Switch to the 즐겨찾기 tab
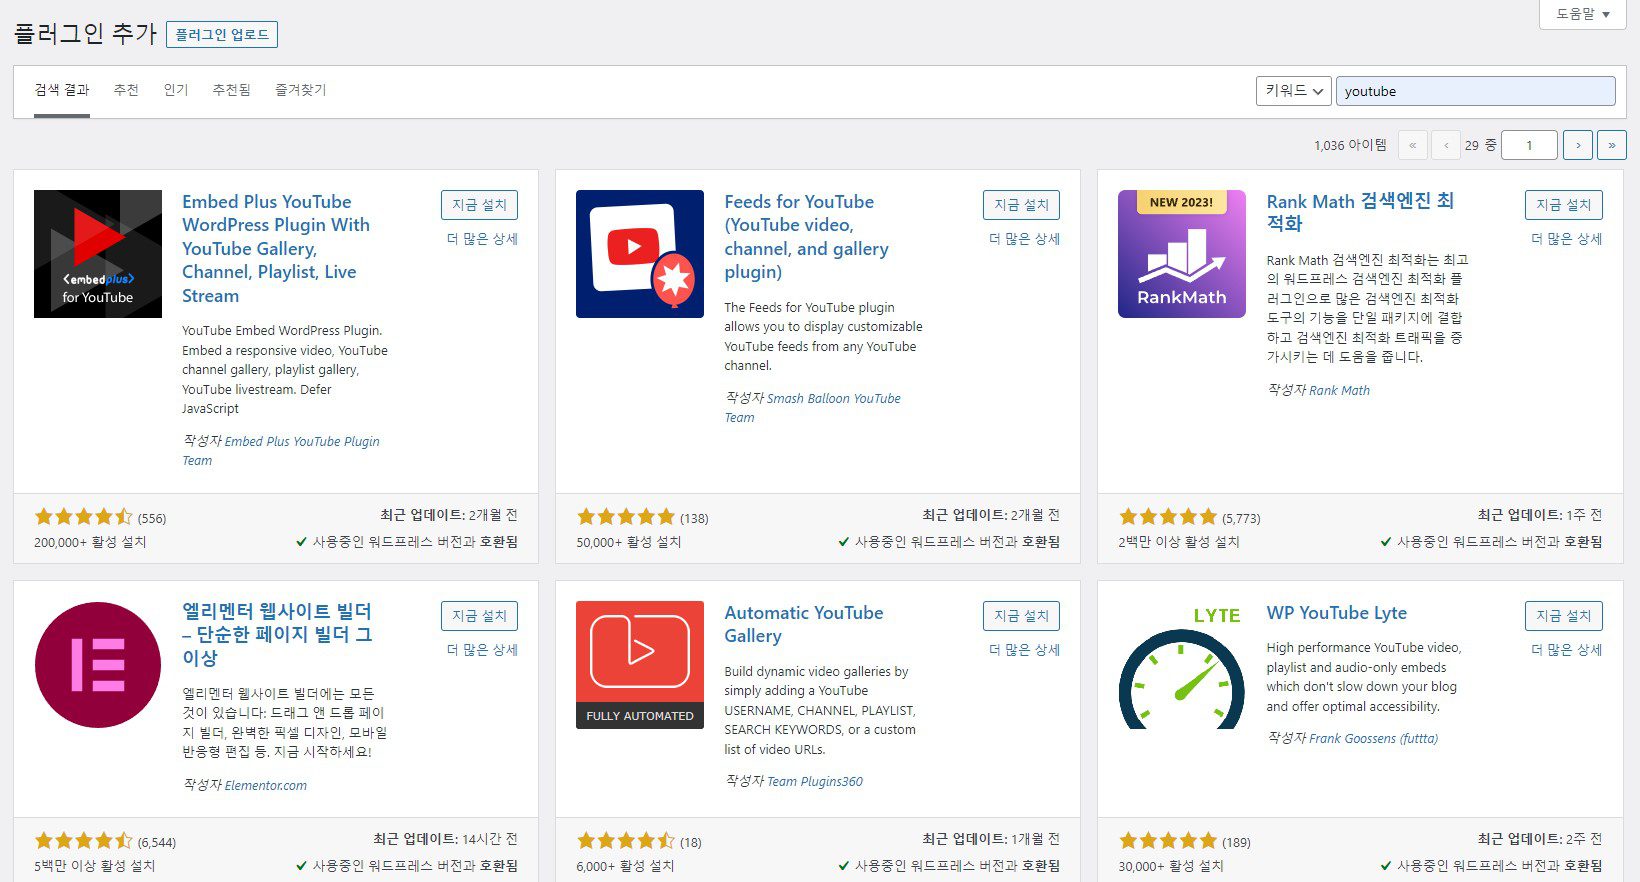Image resolution: width=1640 pixels, height=882 pixels. [x=301, y=90]
